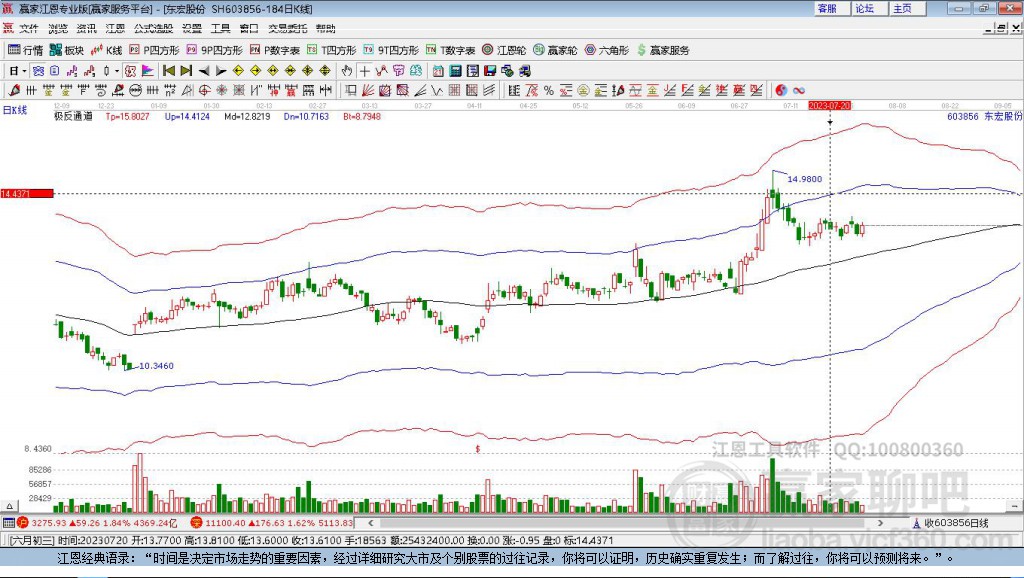Select the percent % drawing tool

pyautogui.click(x=549, y=90)
